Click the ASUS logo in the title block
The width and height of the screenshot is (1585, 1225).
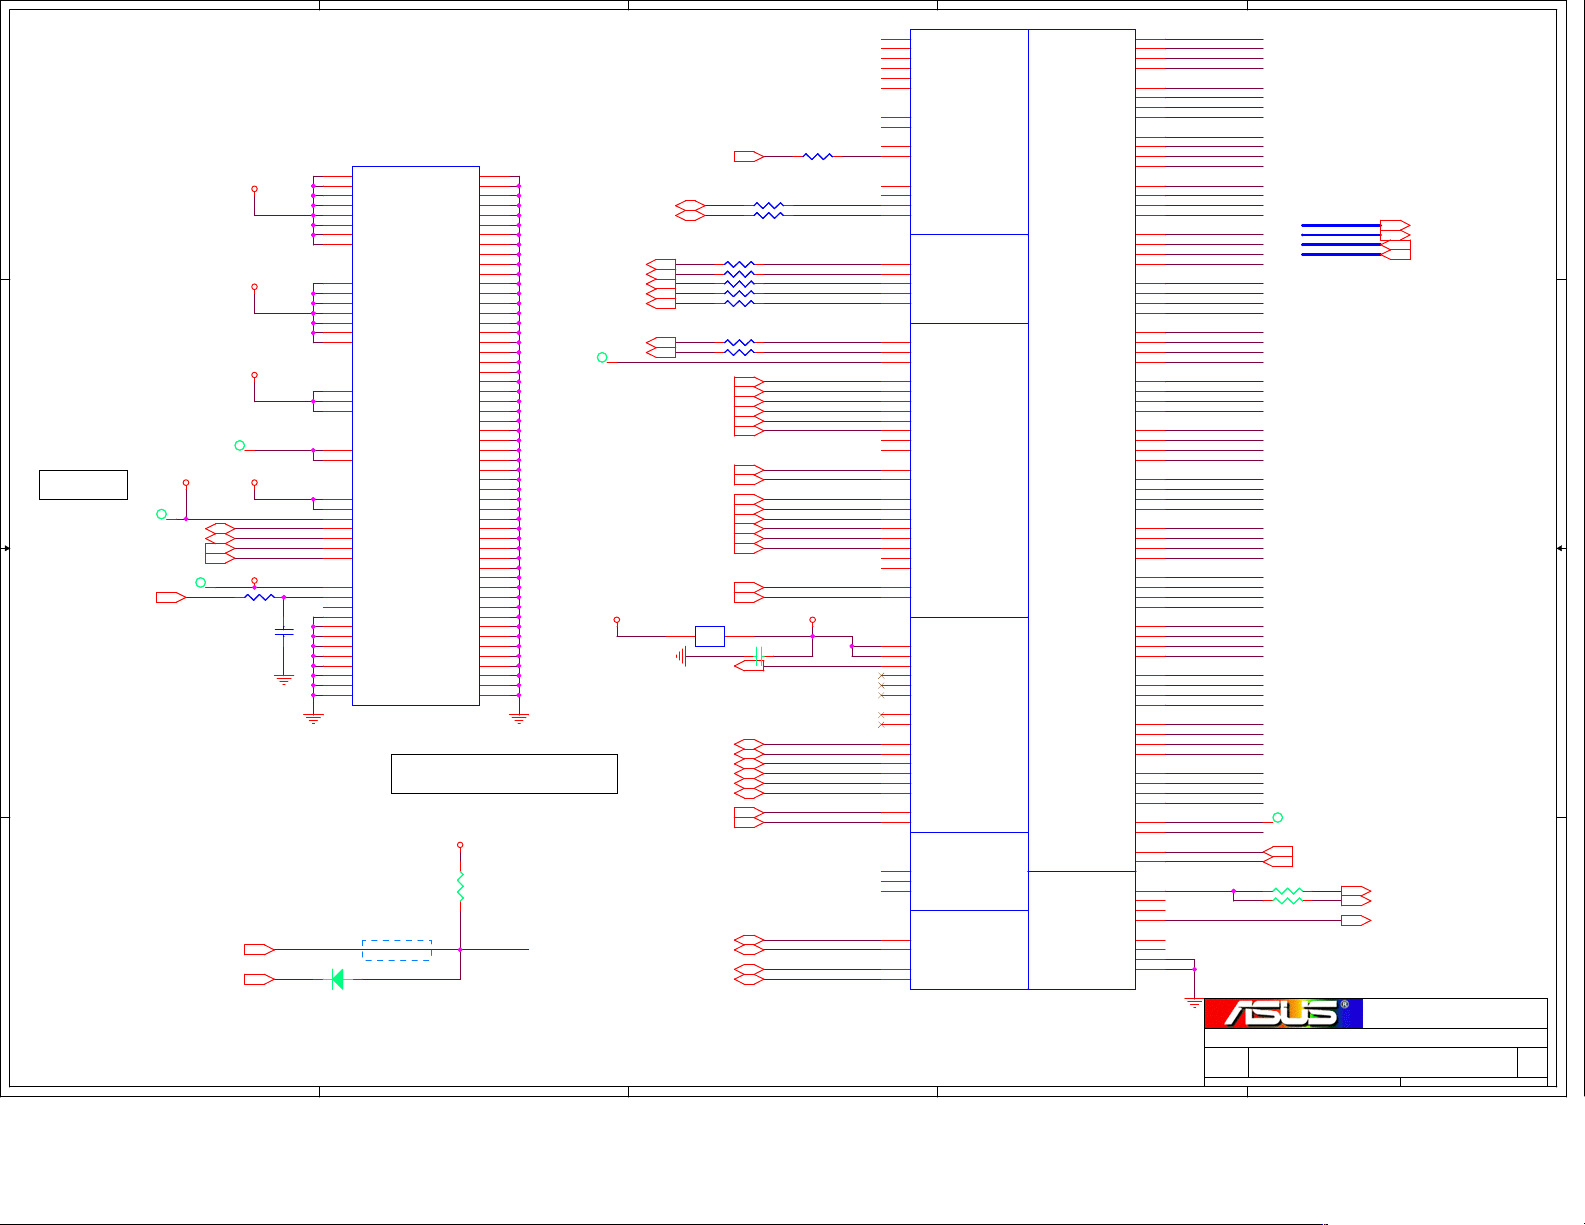1283,1013
